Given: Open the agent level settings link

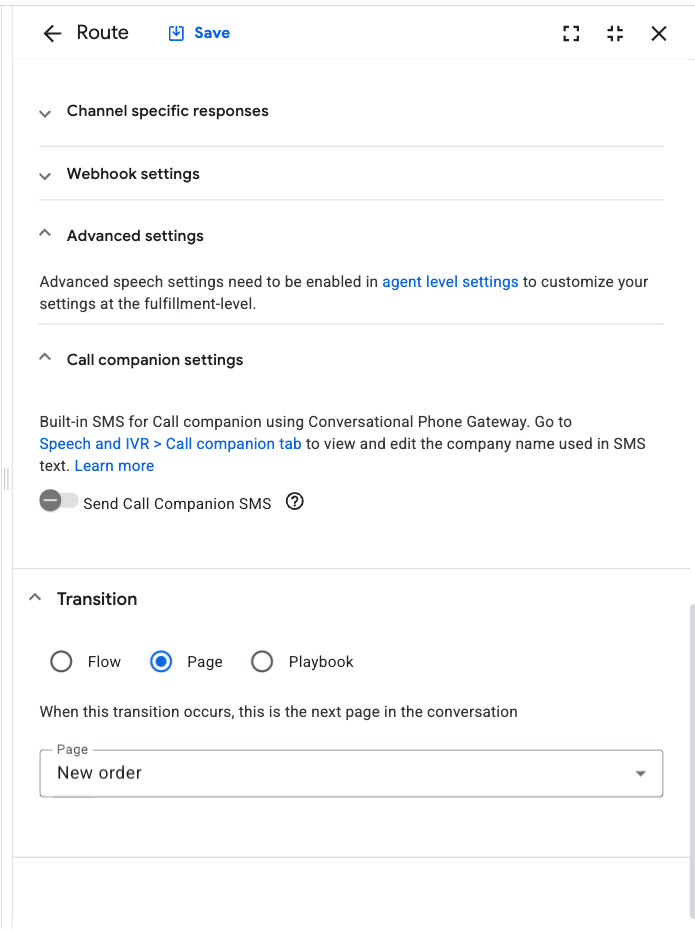Looking at the screenshot, I should coord(450,281).
